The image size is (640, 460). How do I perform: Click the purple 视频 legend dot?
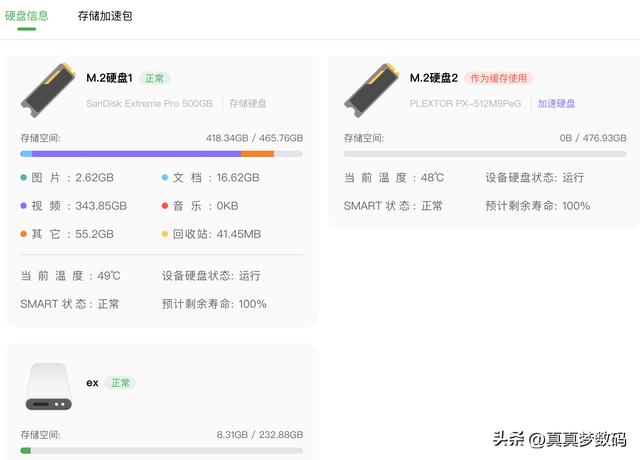tap(23, 206)
